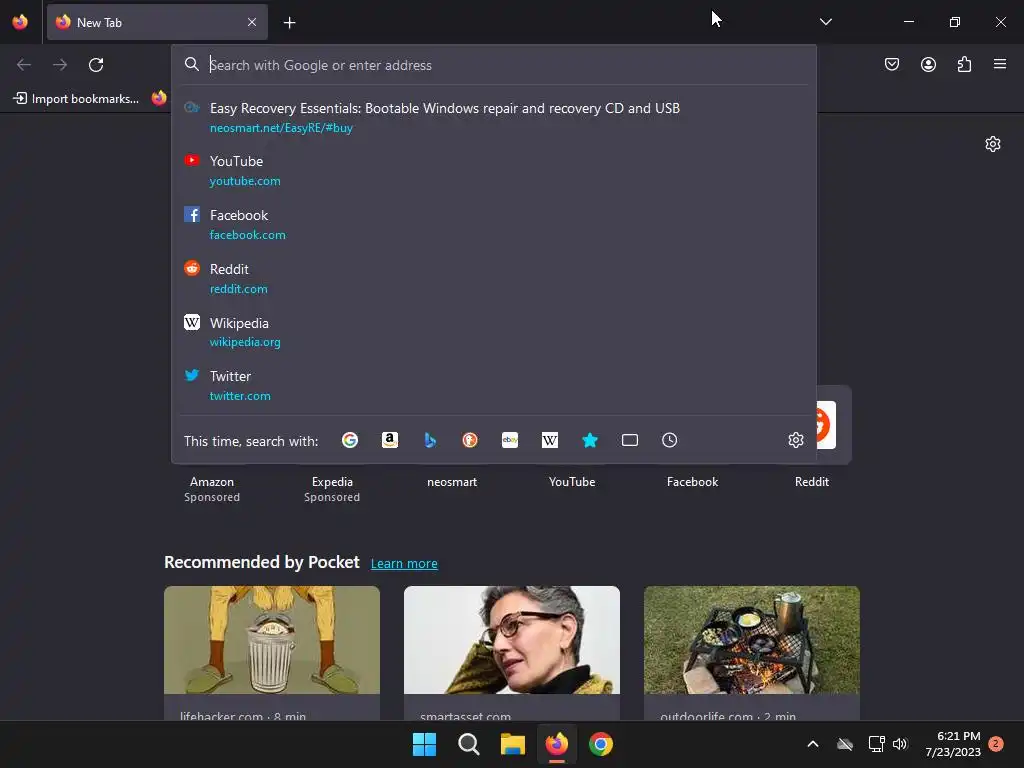Open YouTube shortcut tile label
Image resolution: width=1024 pixels, height=768 pixels.
(x=572, y=482)
